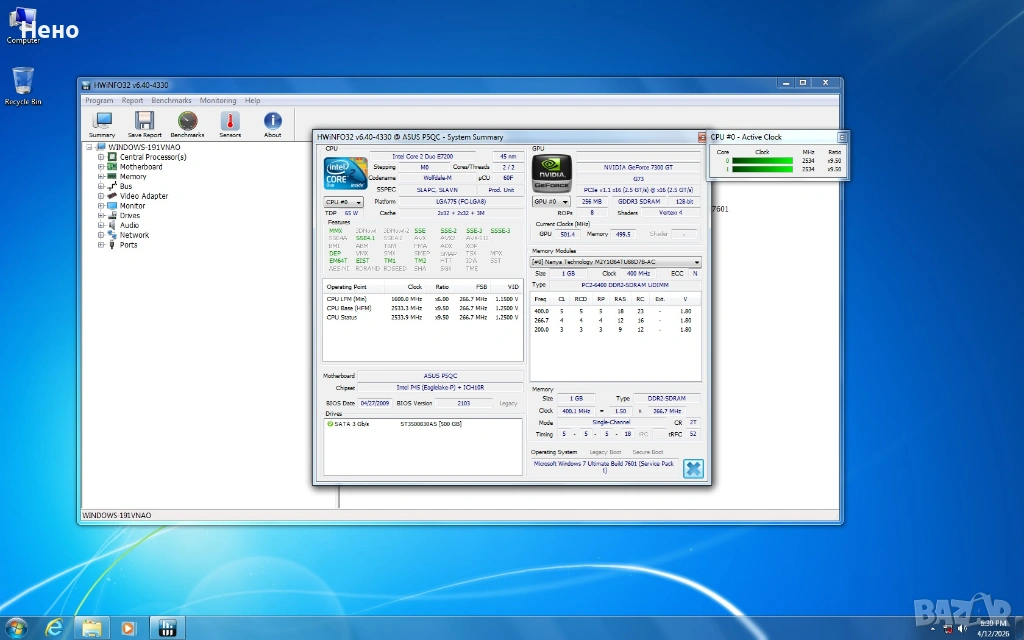The height and width of the screenshot is (640, 1024).
Task: Open the Monitoring menu
Action: pos(217,101)
